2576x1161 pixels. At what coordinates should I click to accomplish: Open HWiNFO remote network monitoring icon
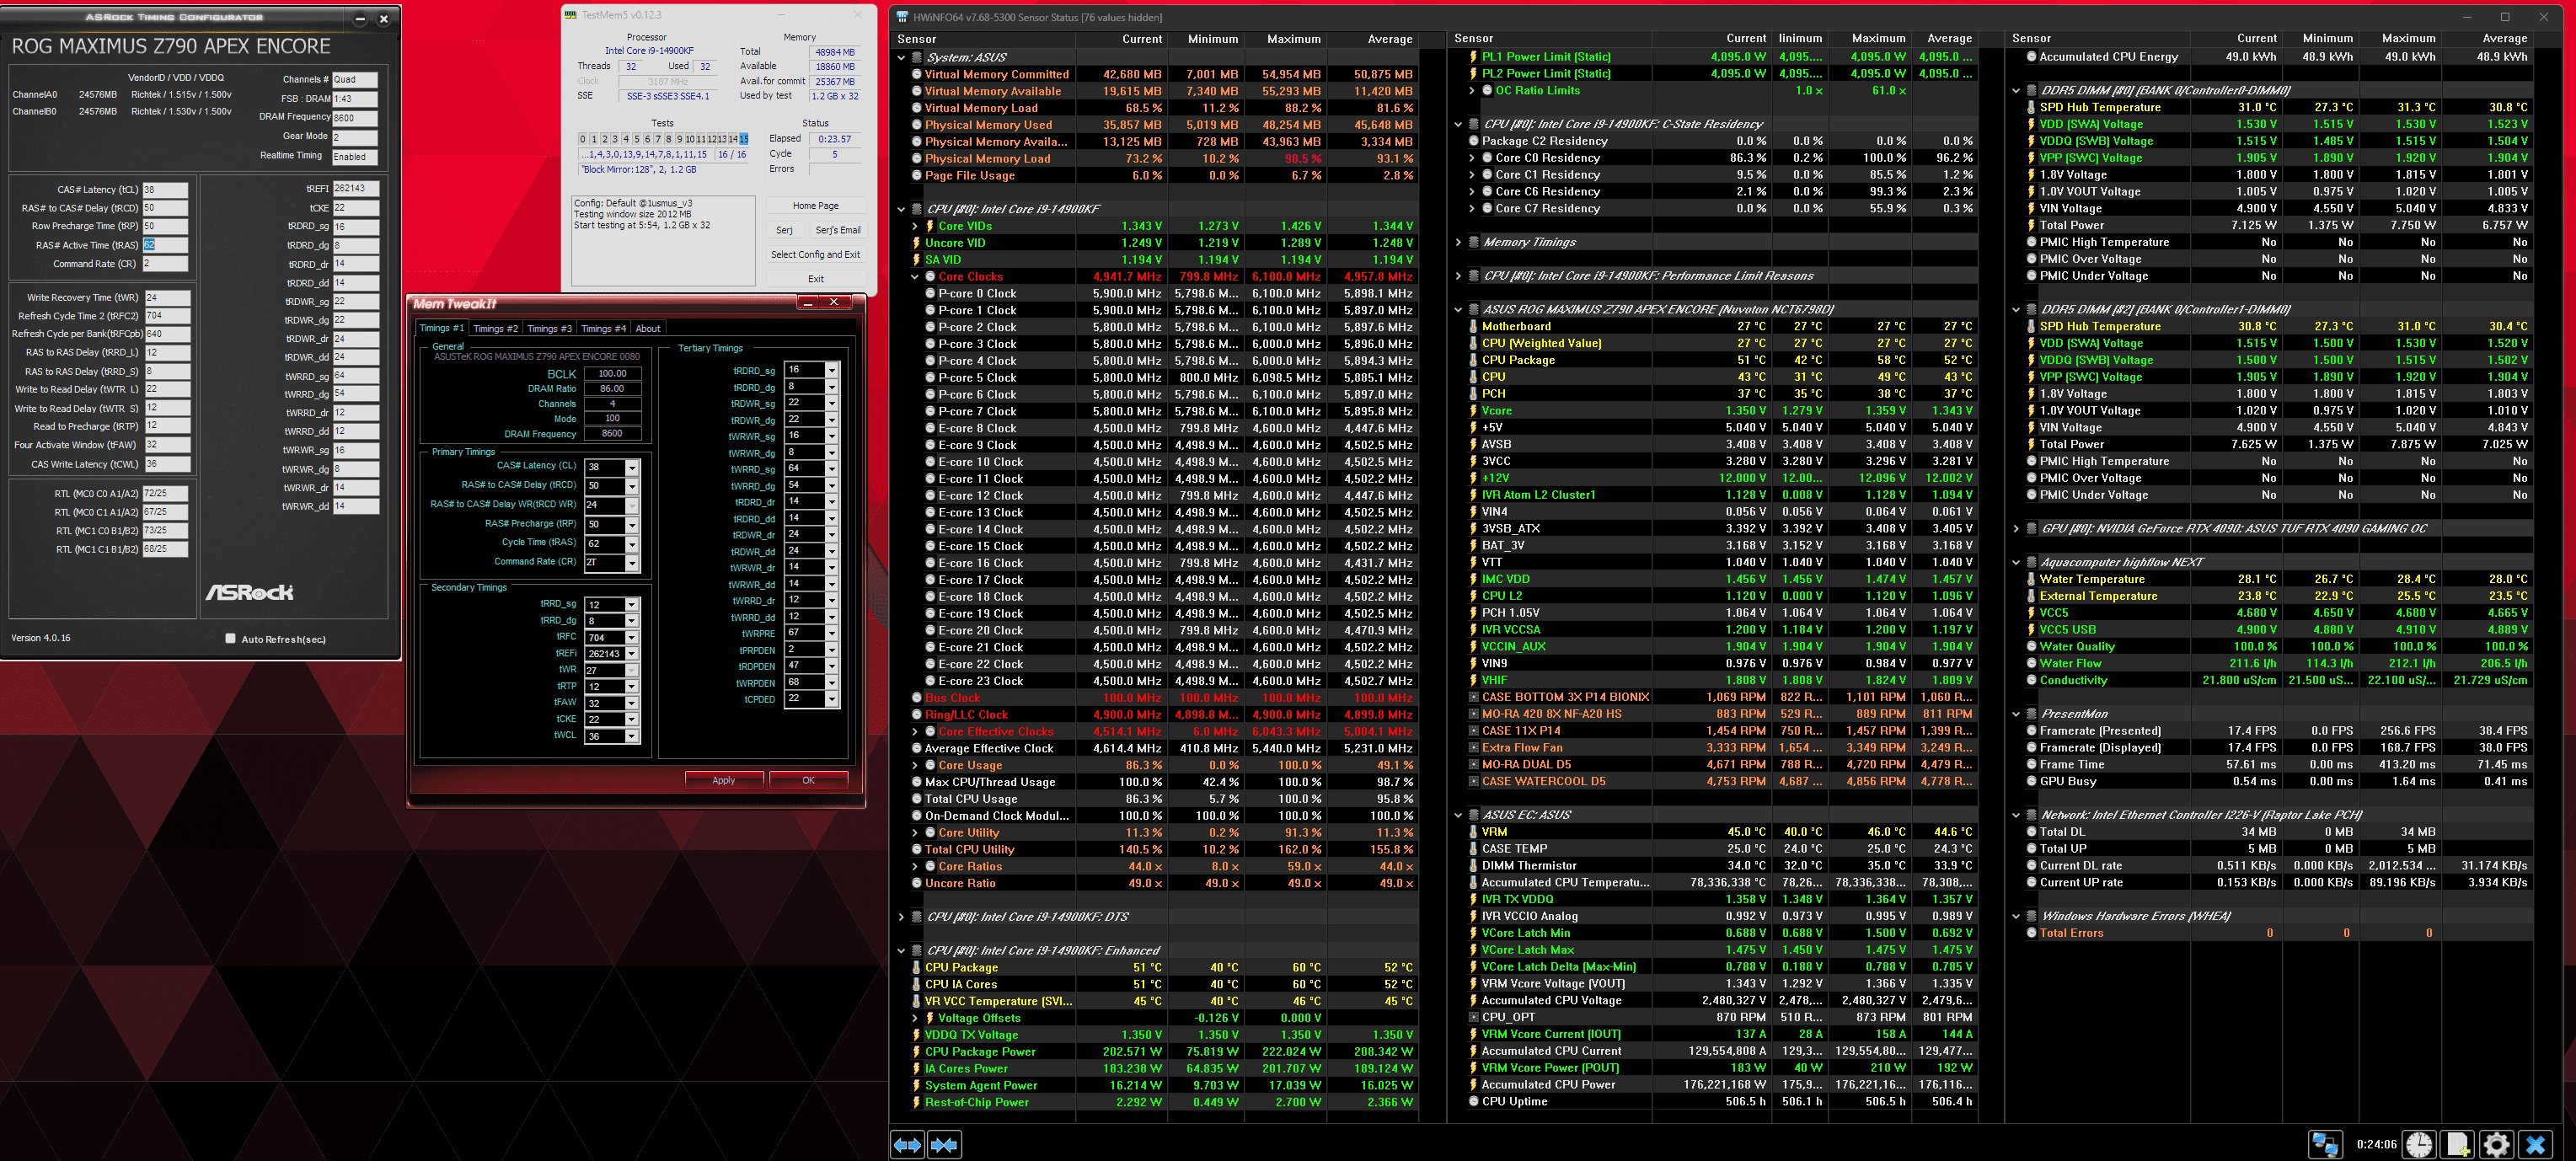tap(2324, 1144)
